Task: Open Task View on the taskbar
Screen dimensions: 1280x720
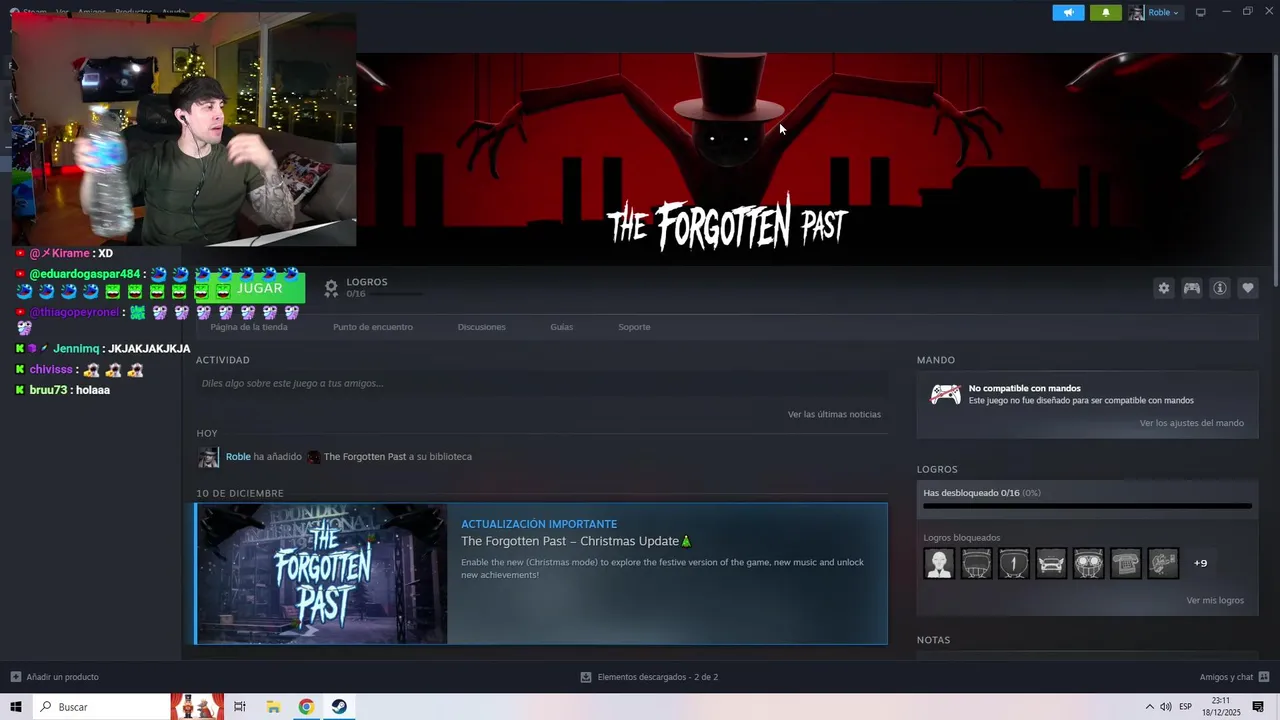Action: point(240,707)
